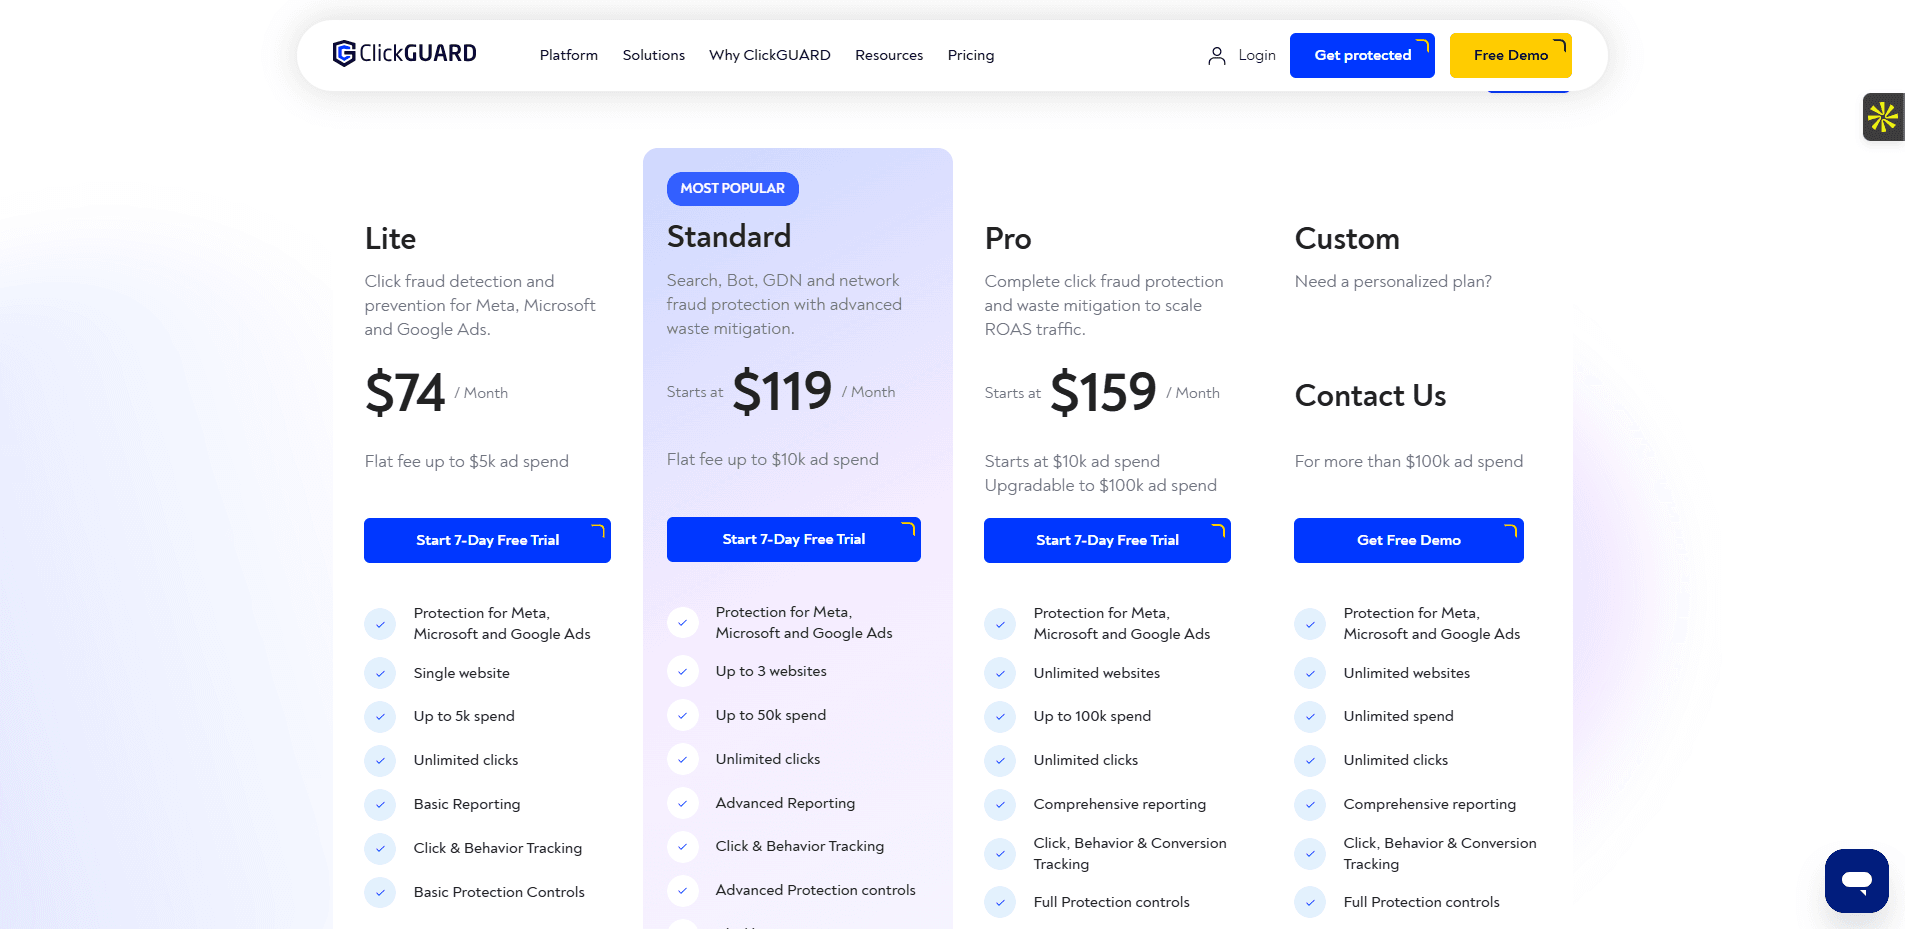Click check icon beside Custom Full Protection controls
The image size is (1905, 929).
1310,903
